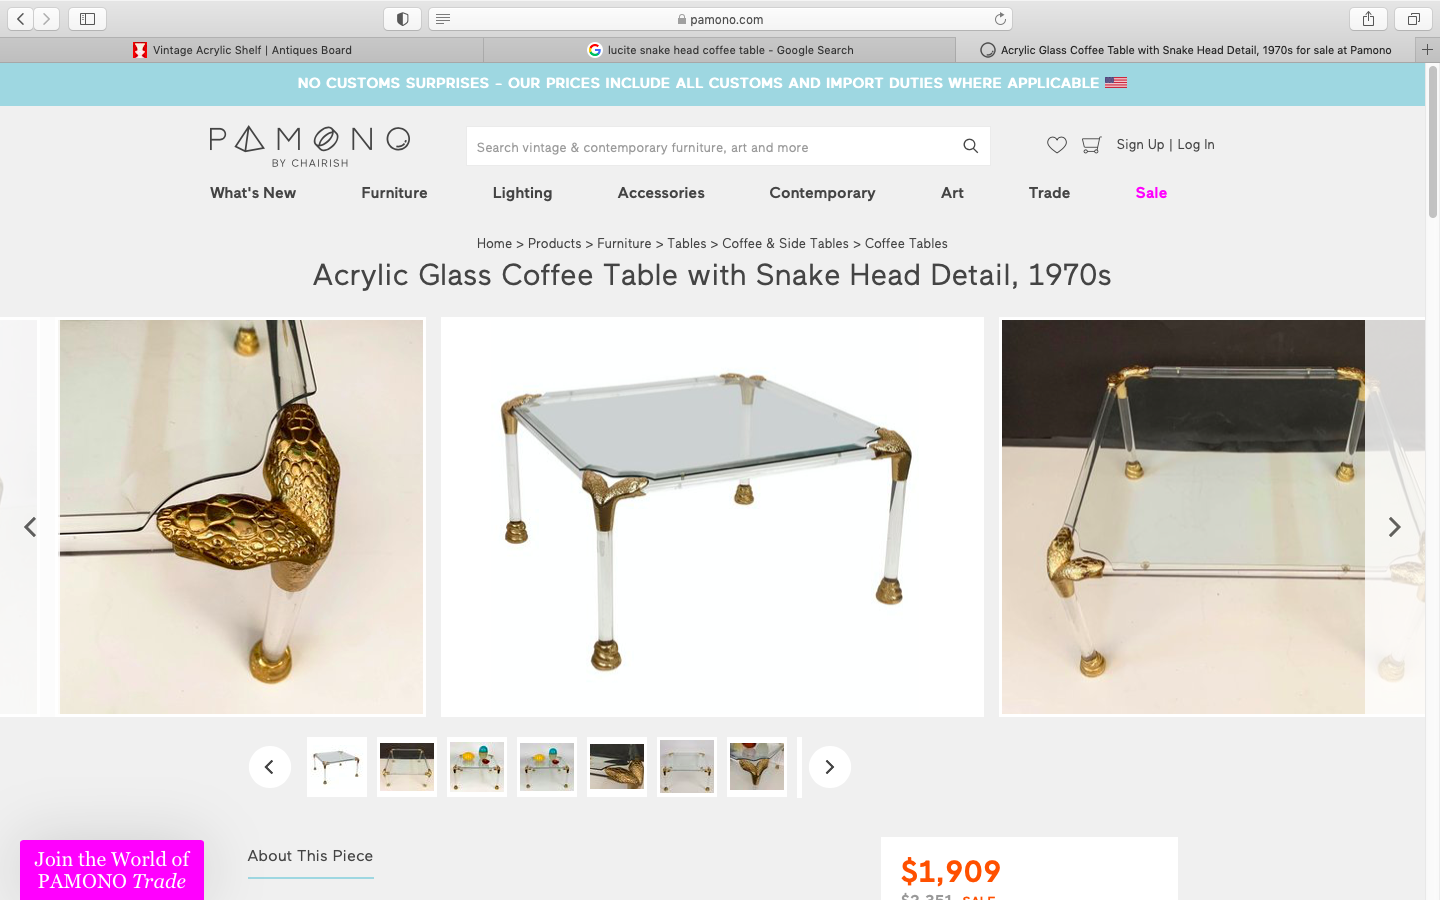Click the search magnifying glass icon

970,146
